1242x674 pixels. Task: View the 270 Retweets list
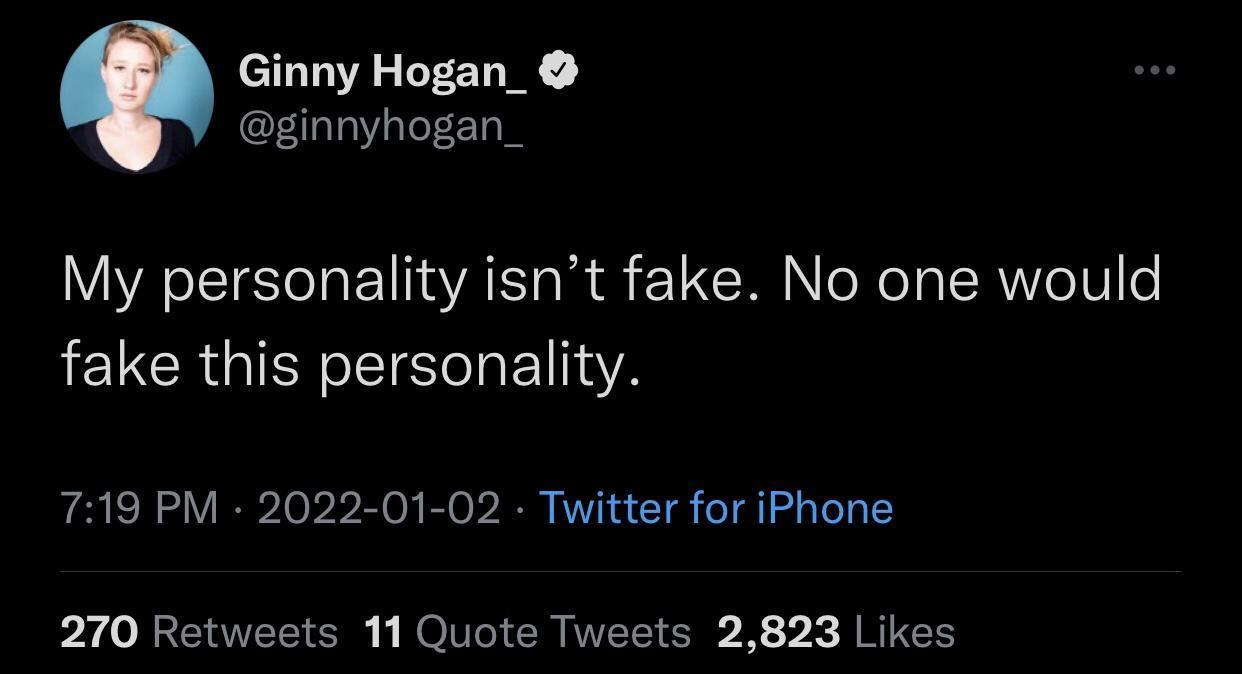pos(199,632)
